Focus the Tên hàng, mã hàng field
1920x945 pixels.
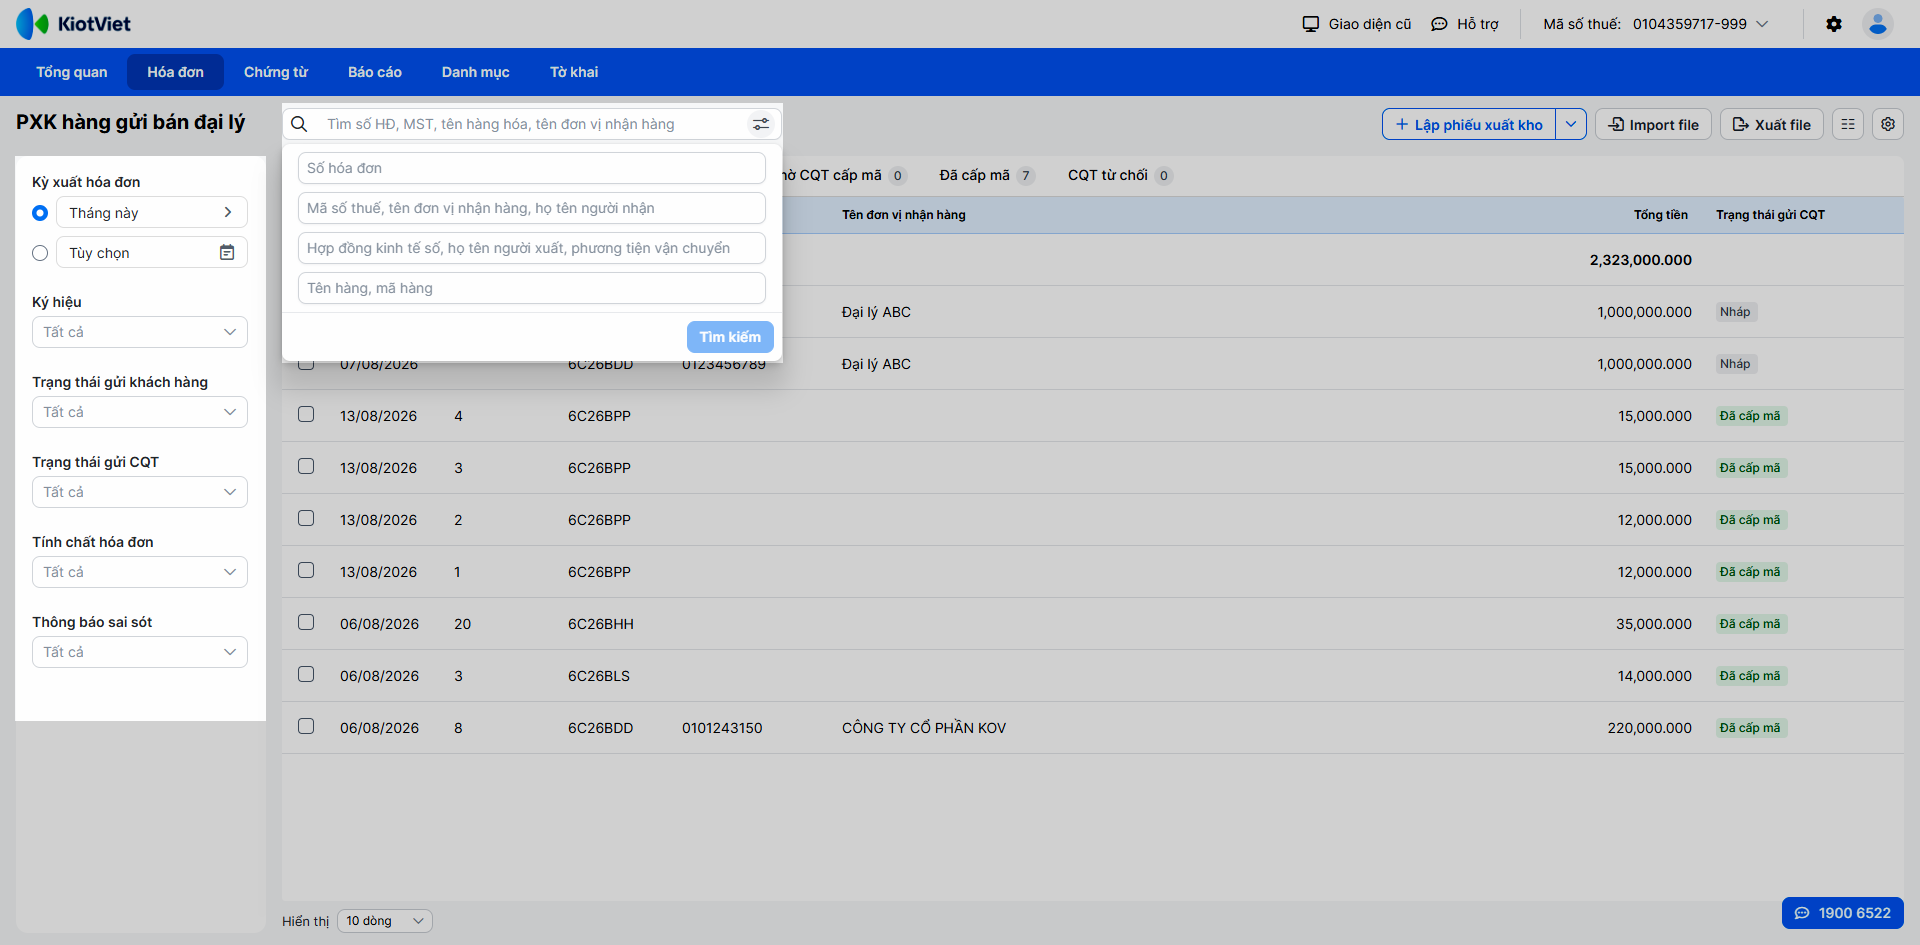pyautogui.click(x=532, y=288)
